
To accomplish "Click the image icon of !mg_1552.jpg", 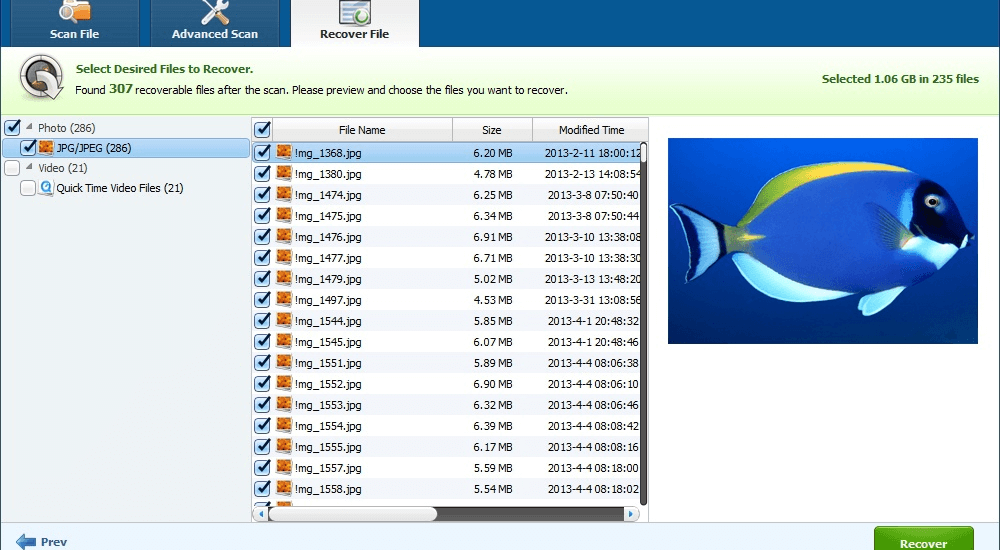I will point(284,383).
